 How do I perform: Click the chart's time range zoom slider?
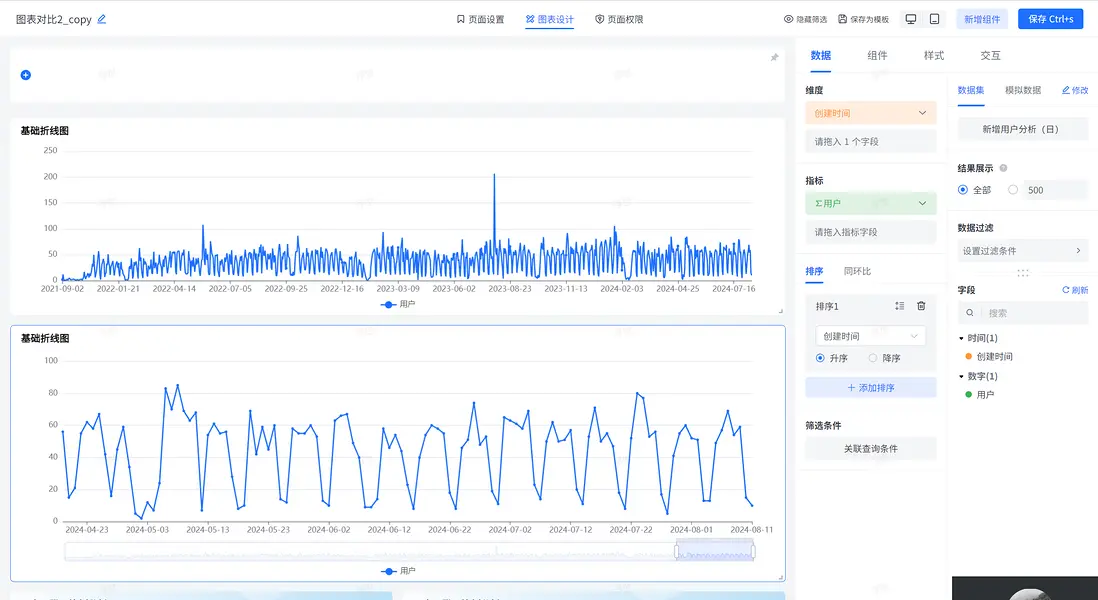(x=714, y=551)
